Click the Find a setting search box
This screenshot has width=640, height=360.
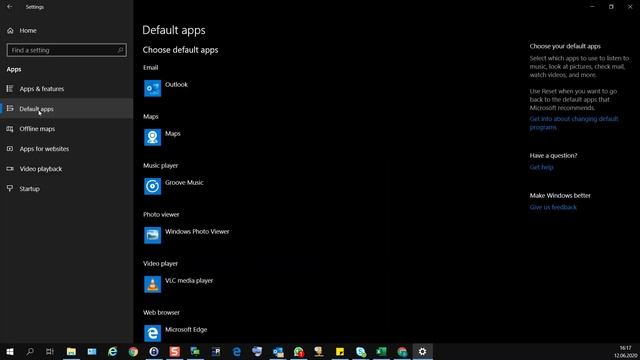(x=67, y=50)
